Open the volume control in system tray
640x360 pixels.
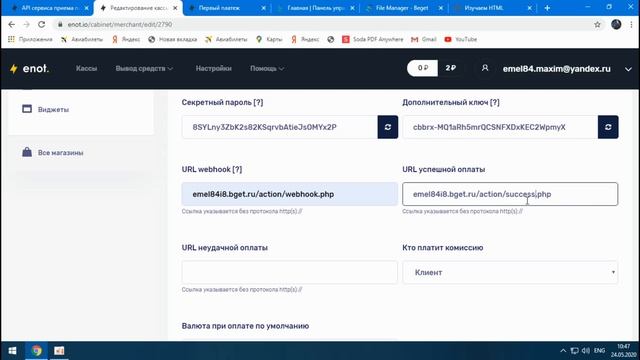tap(586, 351)
